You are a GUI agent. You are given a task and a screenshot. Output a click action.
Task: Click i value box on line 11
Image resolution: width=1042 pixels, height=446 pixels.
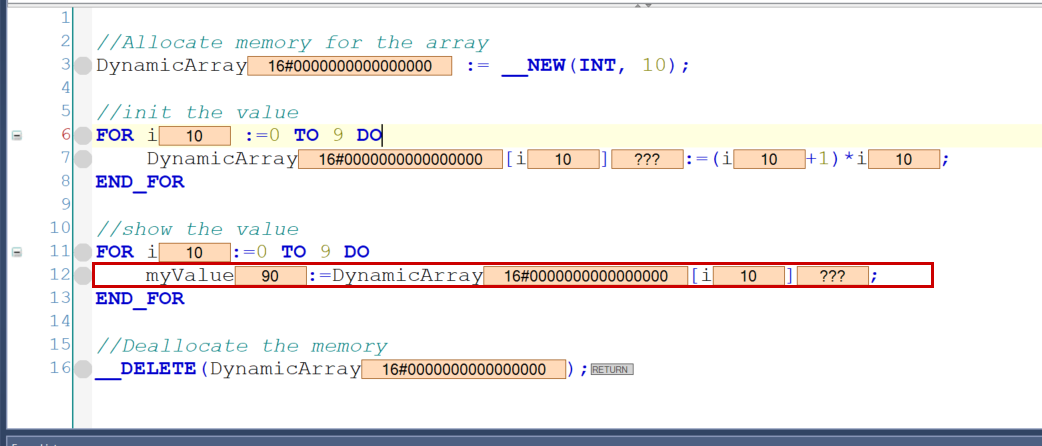coord(195,253)
